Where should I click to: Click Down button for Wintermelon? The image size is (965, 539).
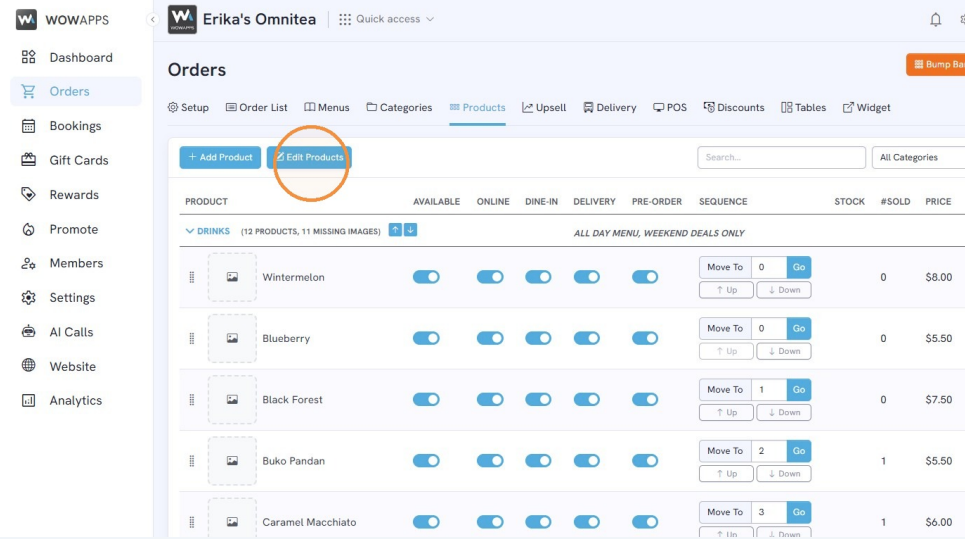point(784,290)
